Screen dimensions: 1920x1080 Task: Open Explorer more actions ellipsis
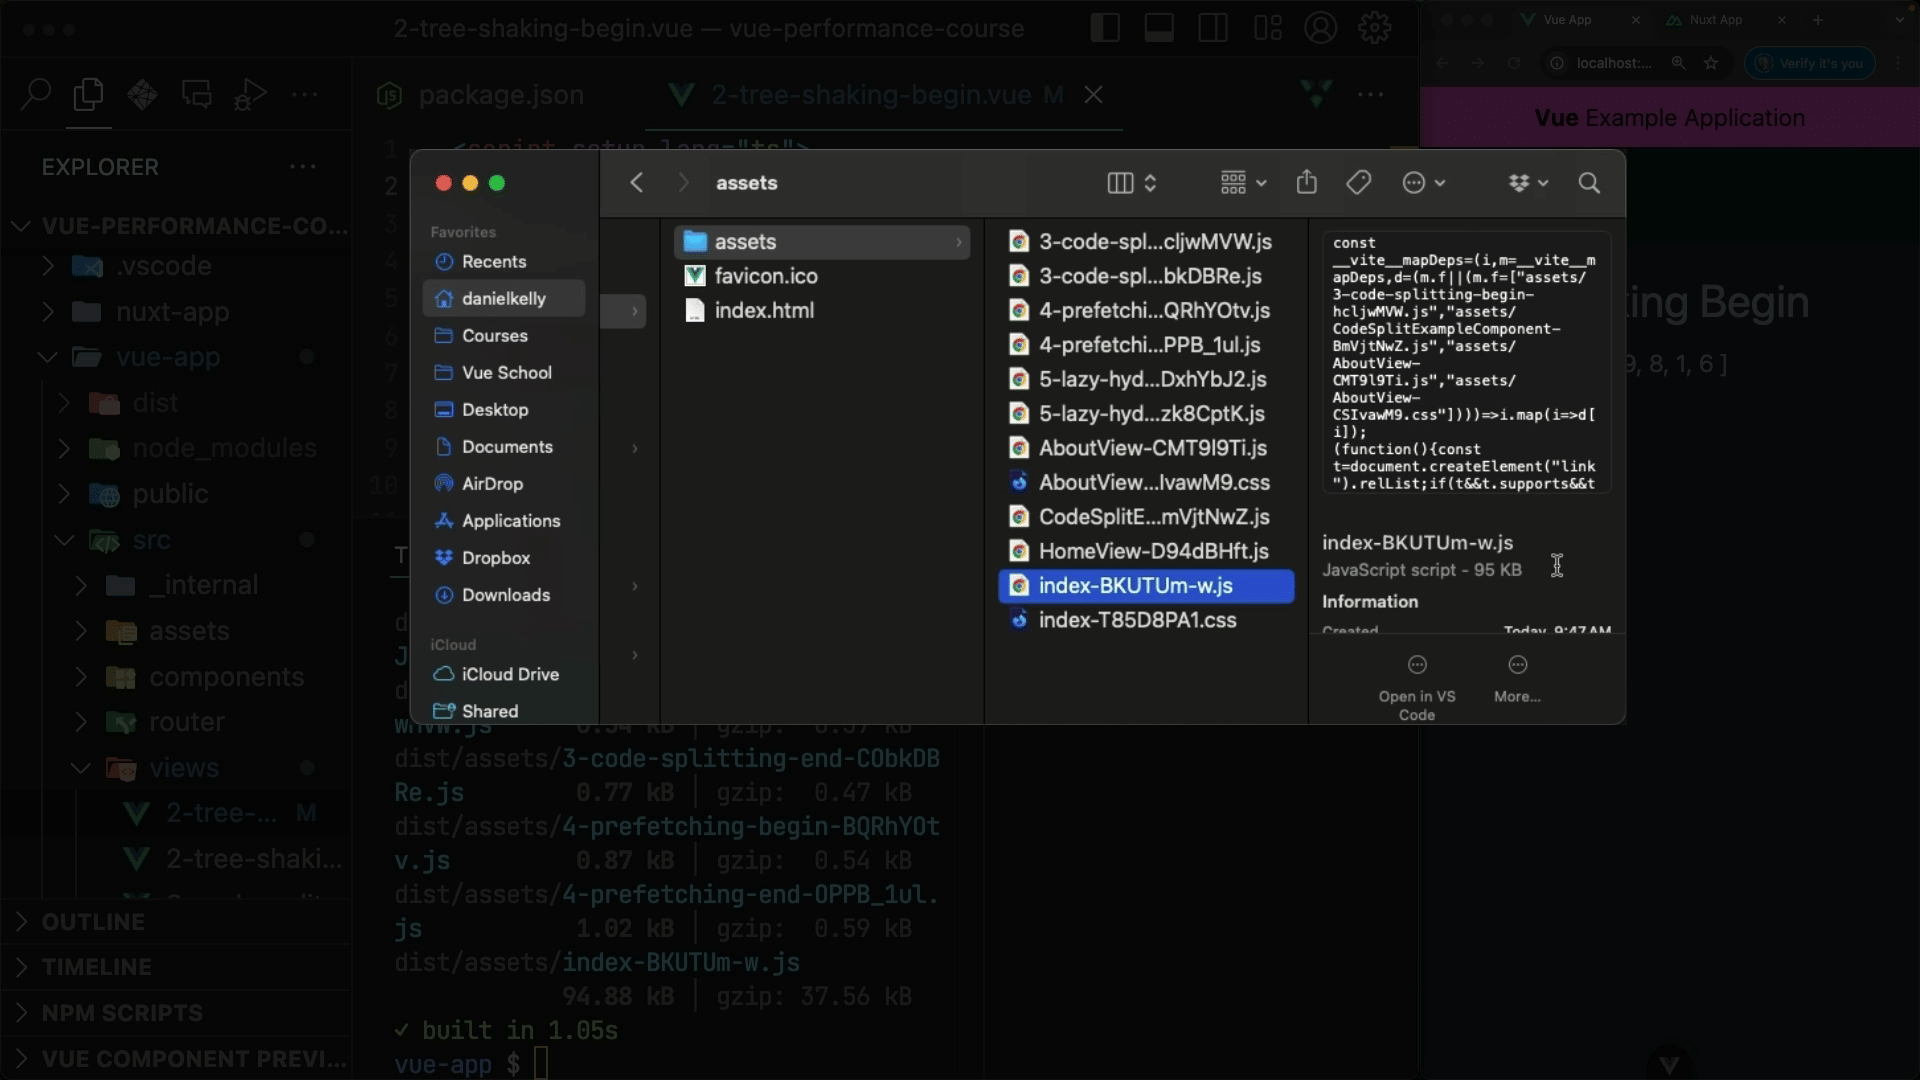pos(303,167)
